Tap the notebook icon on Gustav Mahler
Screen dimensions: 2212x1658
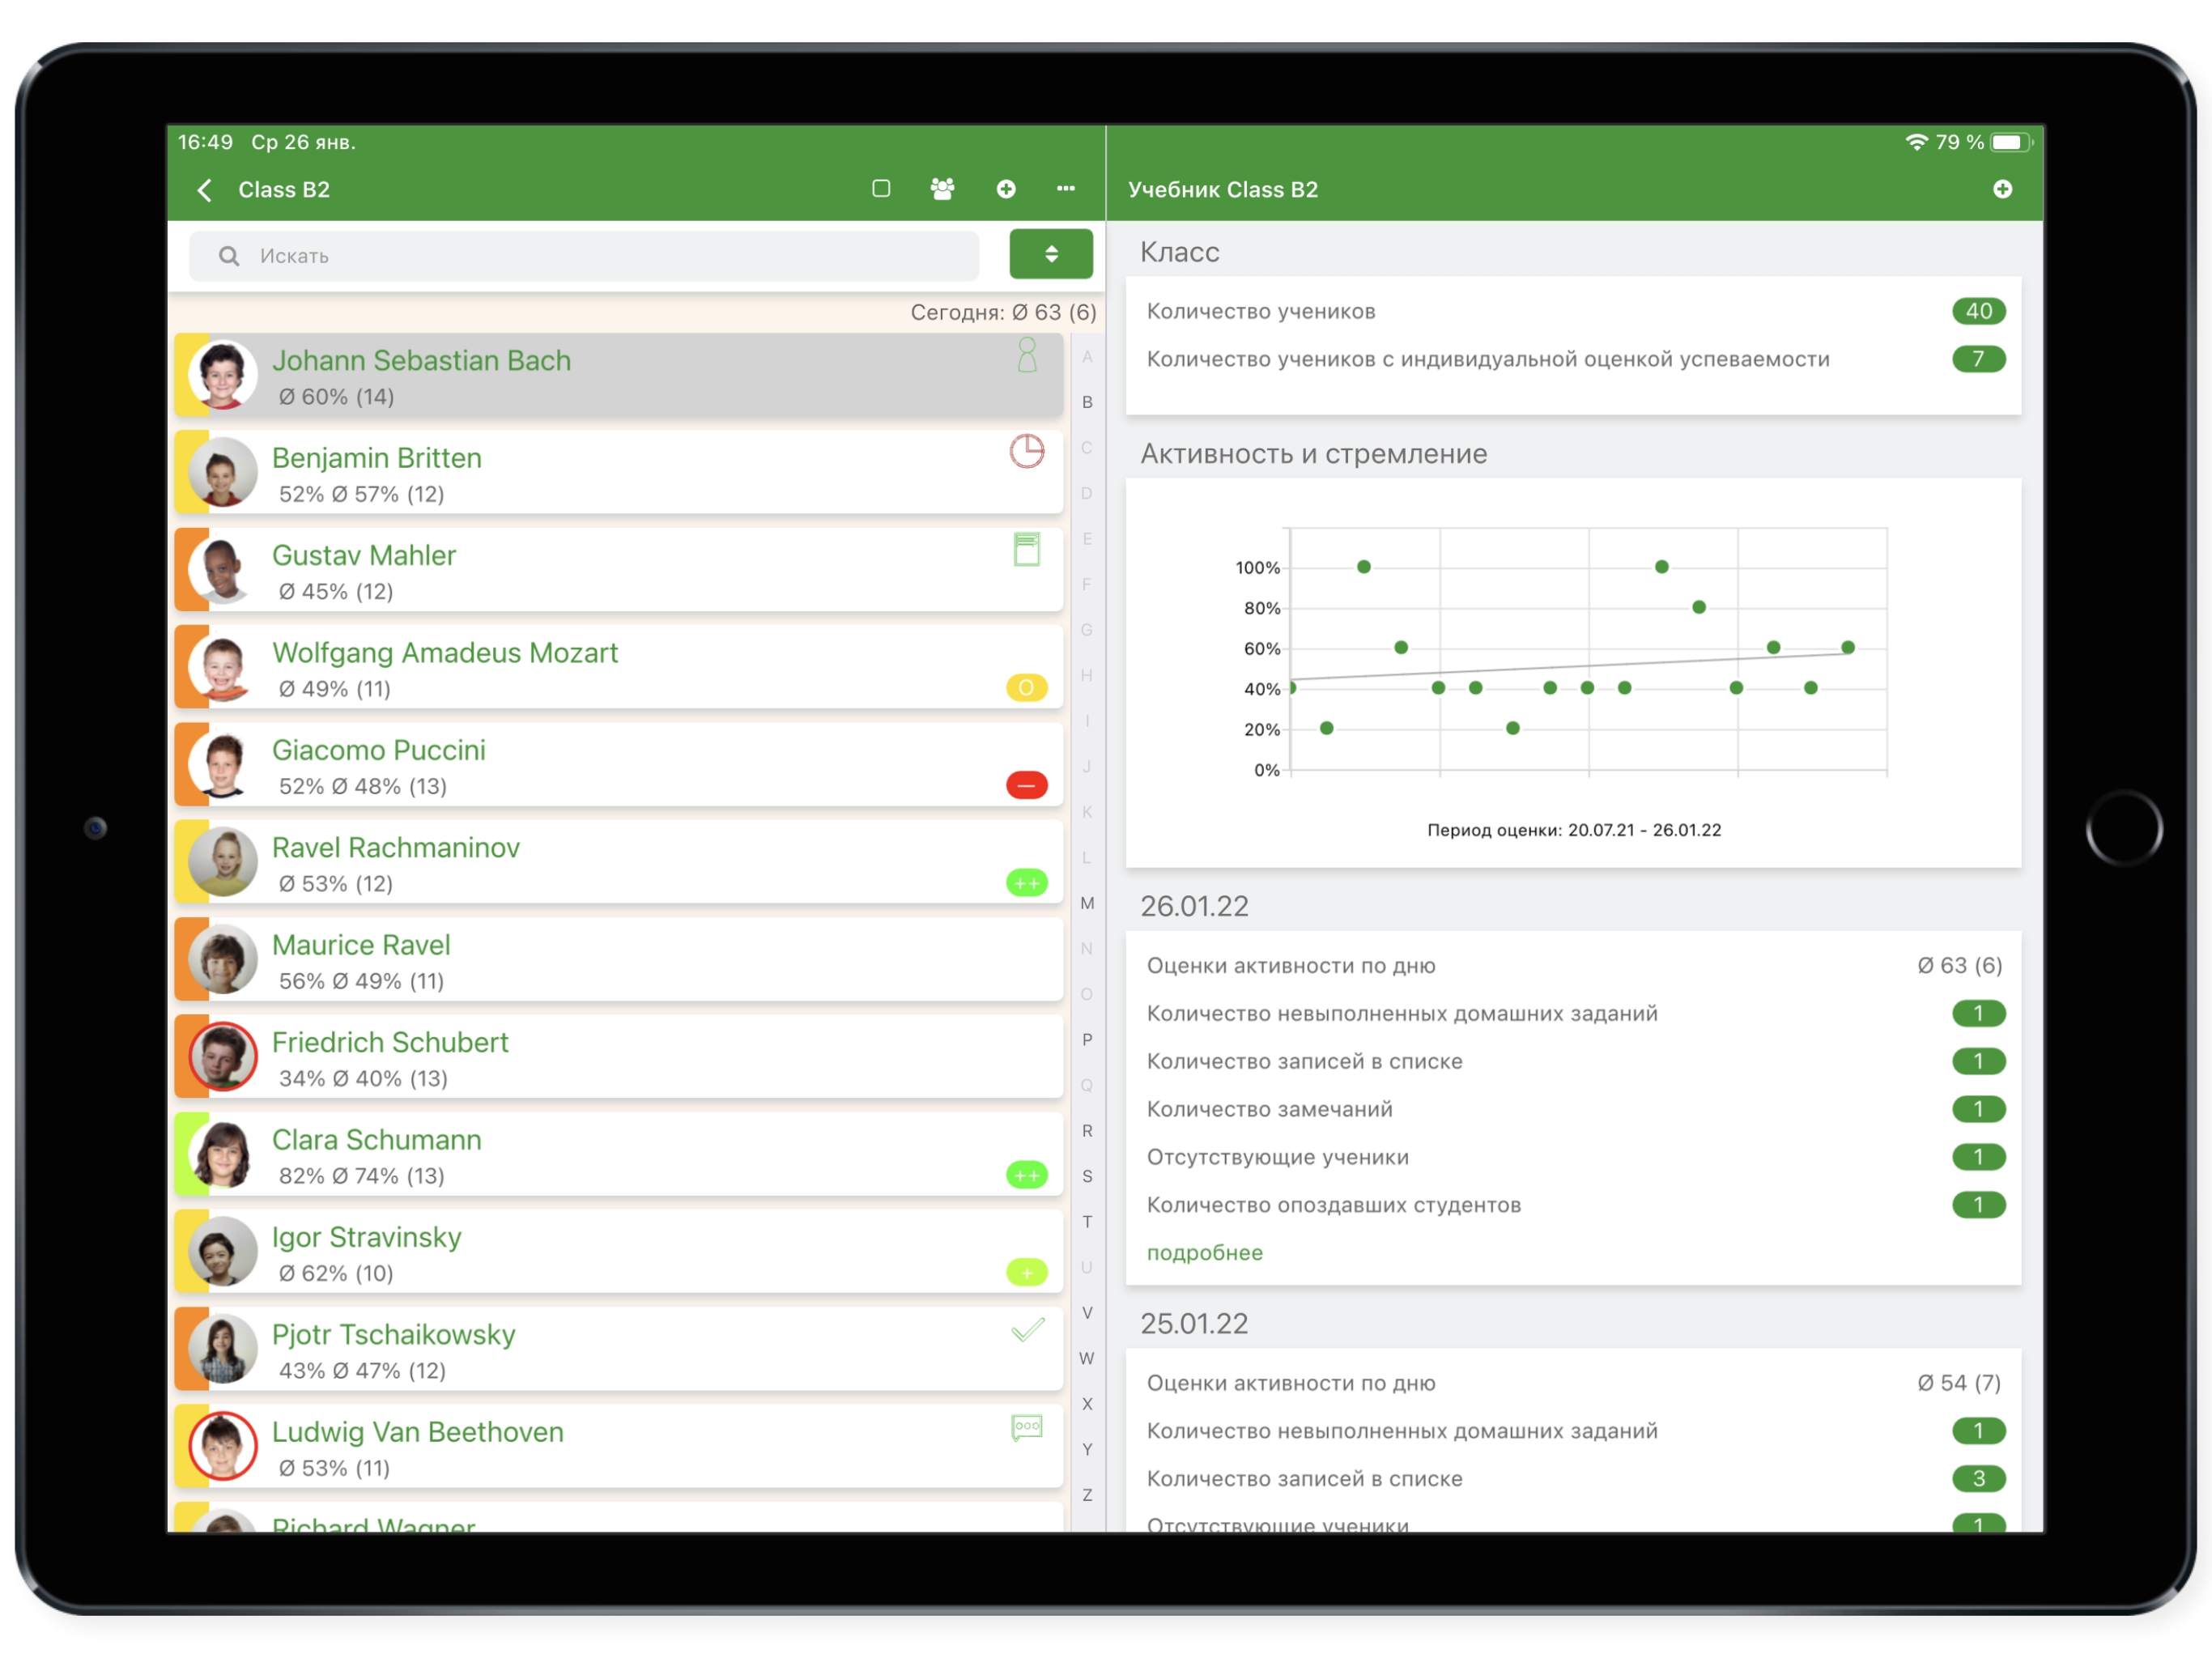coord(1026,549)
